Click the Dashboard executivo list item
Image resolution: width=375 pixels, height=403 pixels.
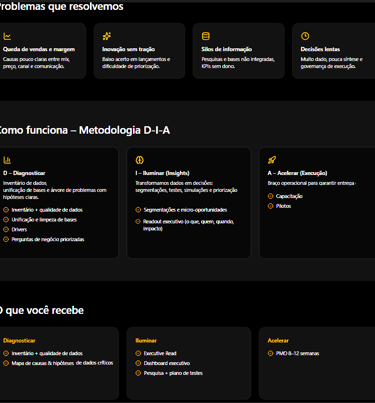(x=163, y=363)
